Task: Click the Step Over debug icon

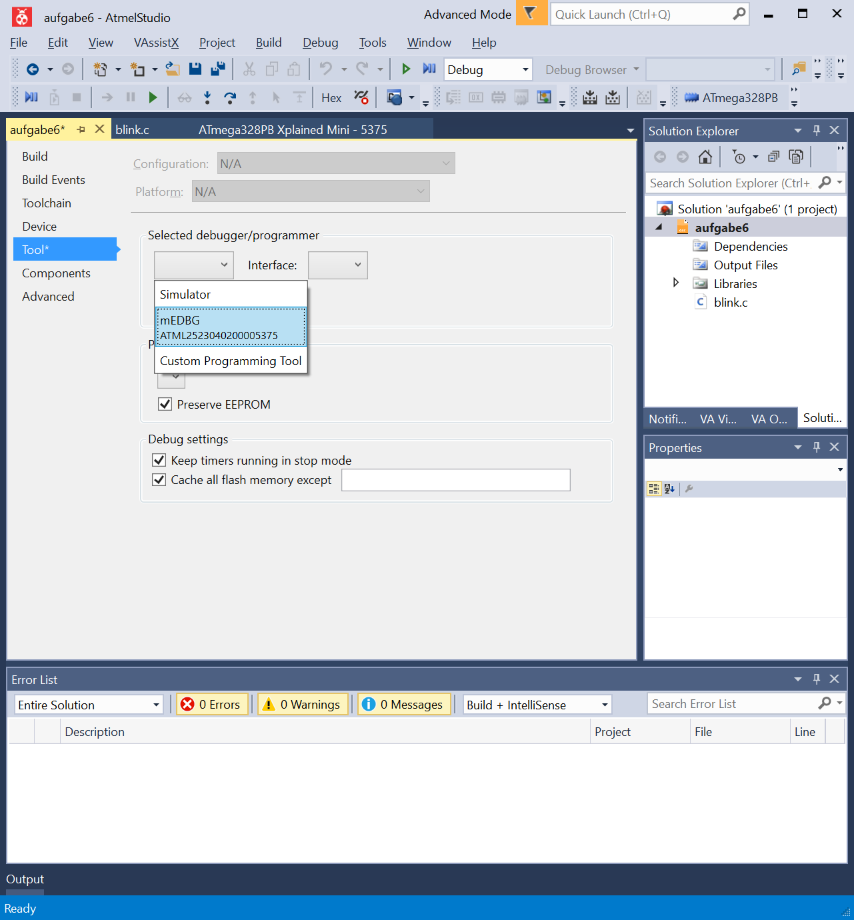Action: point(229,97)
